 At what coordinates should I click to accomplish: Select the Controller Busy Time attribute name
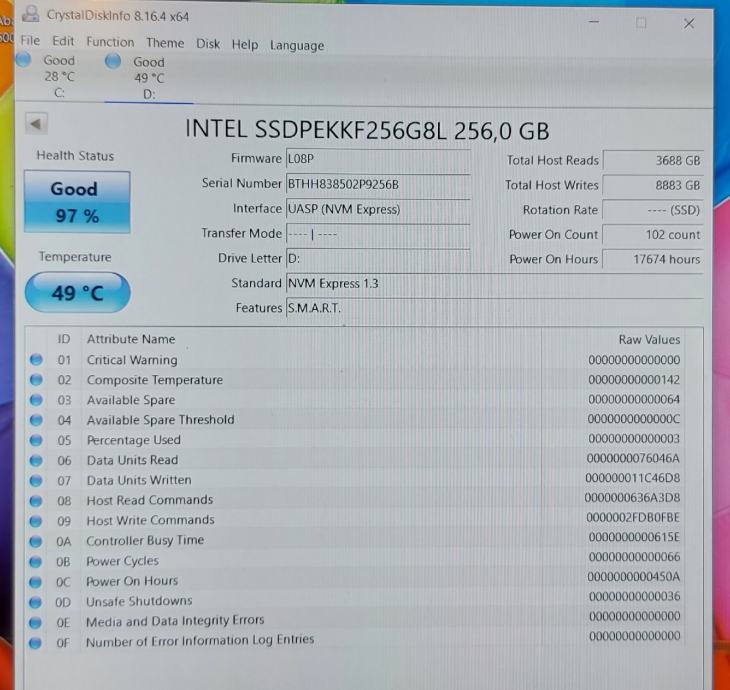click(x=145, y=541)
